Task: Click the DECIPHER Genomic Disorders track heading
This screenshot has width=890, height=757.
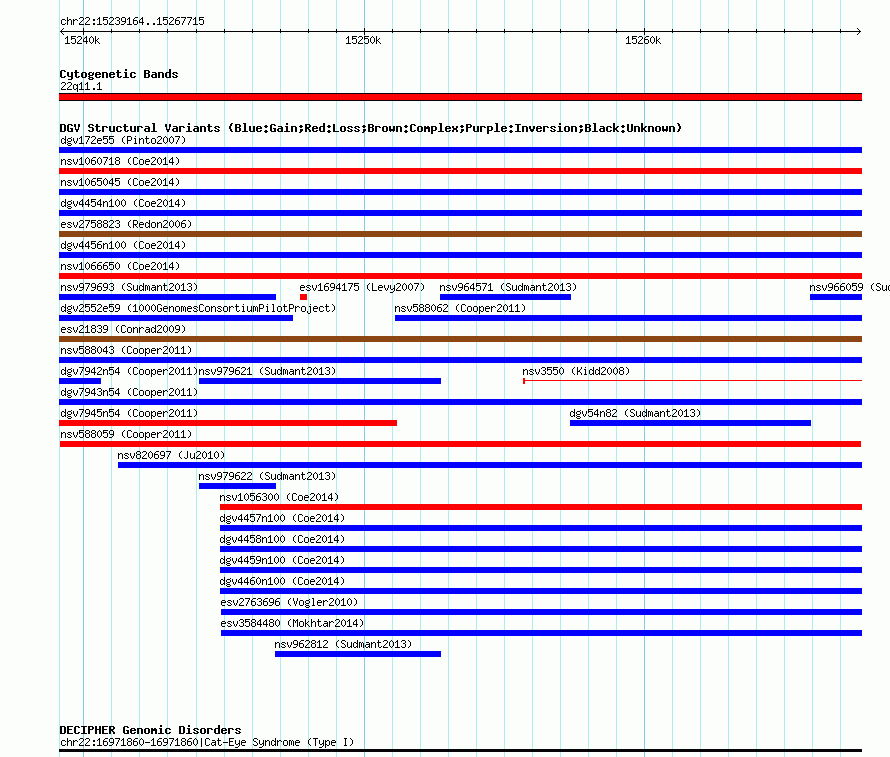Action: tap(150, 730)
